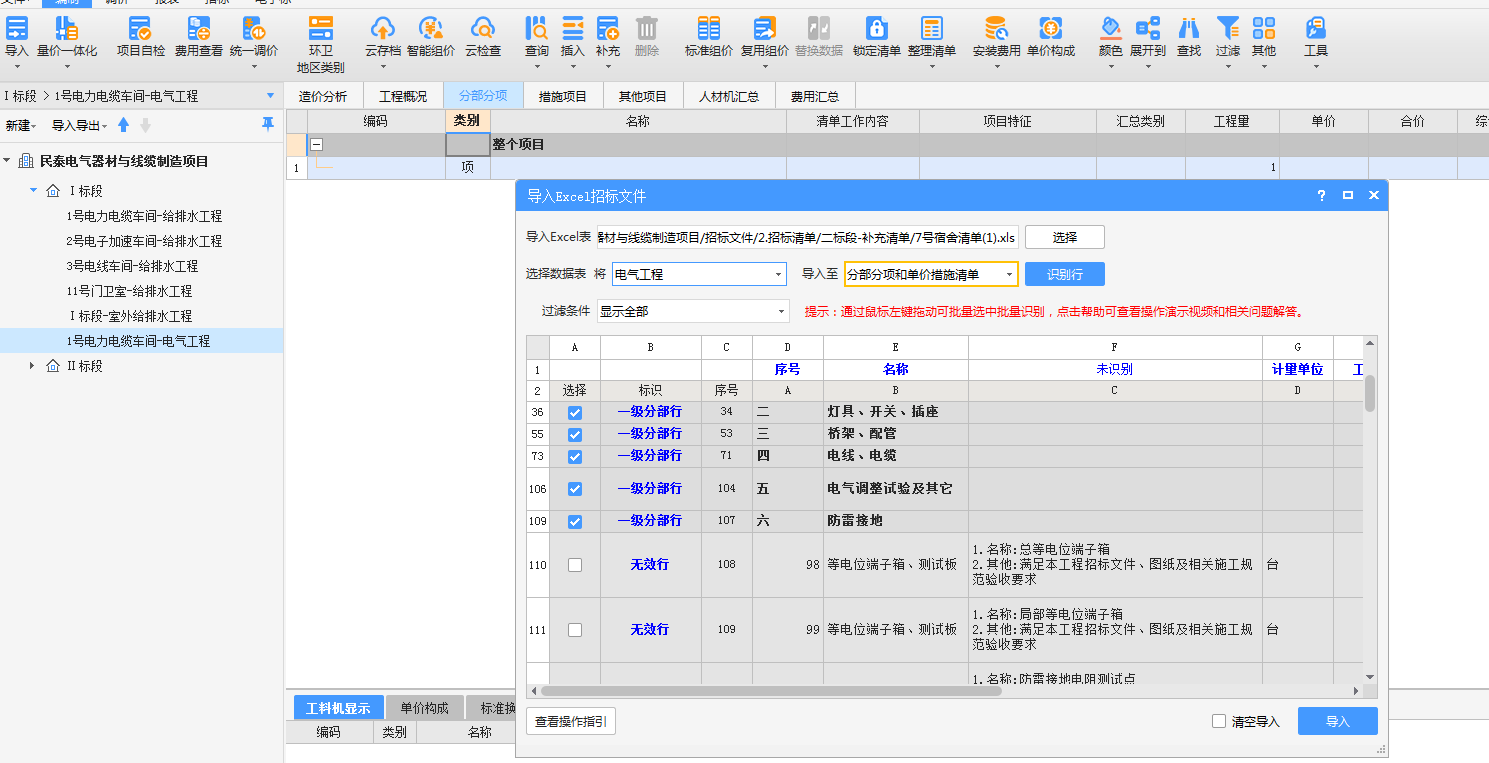The image size is (1489, 763).
Task: Select 2号电子加速车间-给排水工程 in tree
Action: 144,241
